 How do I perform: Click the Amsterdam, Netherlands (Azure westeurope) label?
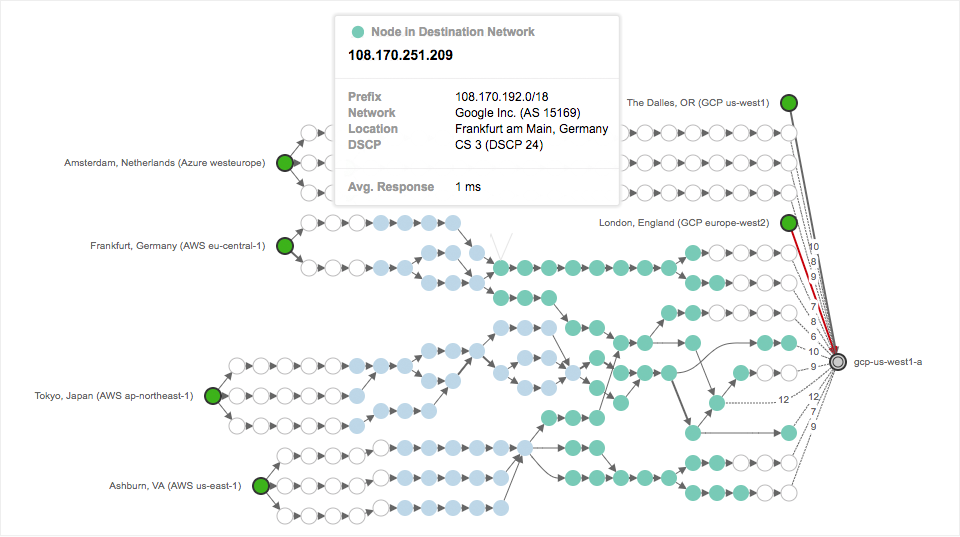click(x=165, y=162)
